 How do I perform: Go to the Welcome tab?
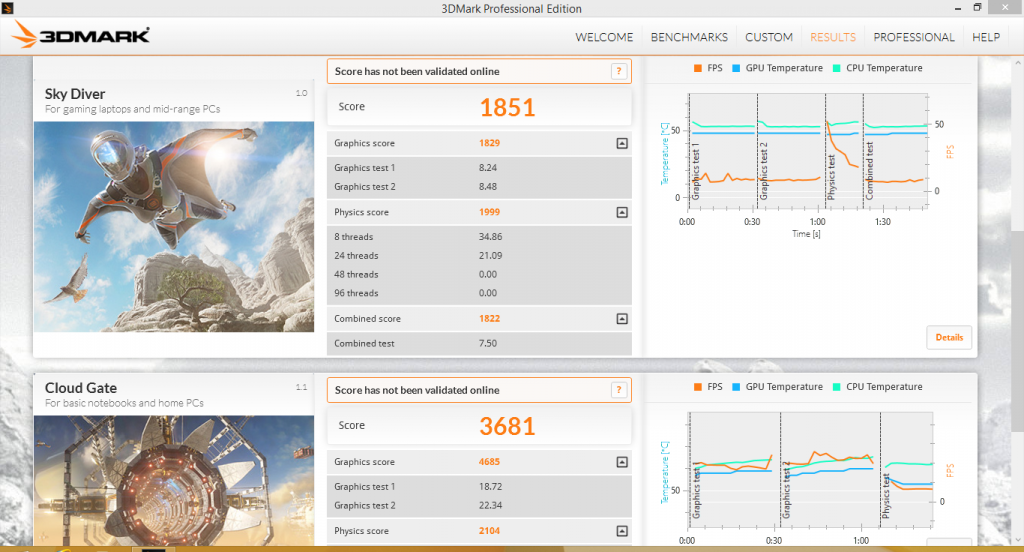click(604, 37)
